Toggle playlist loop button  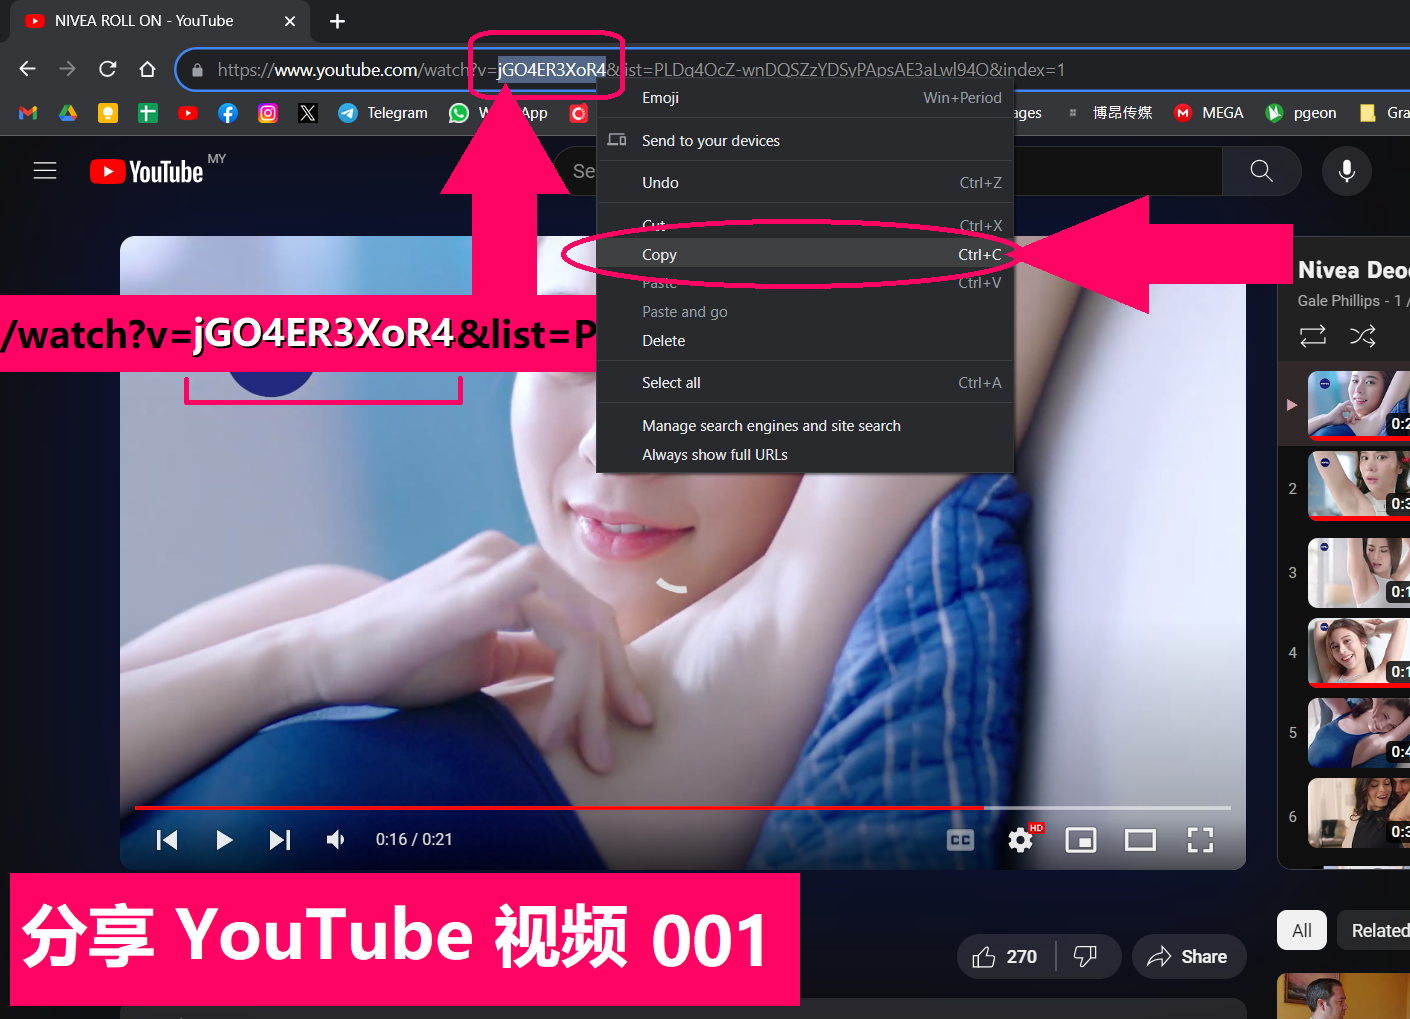pyautogui.click(x=1313, y=336)
